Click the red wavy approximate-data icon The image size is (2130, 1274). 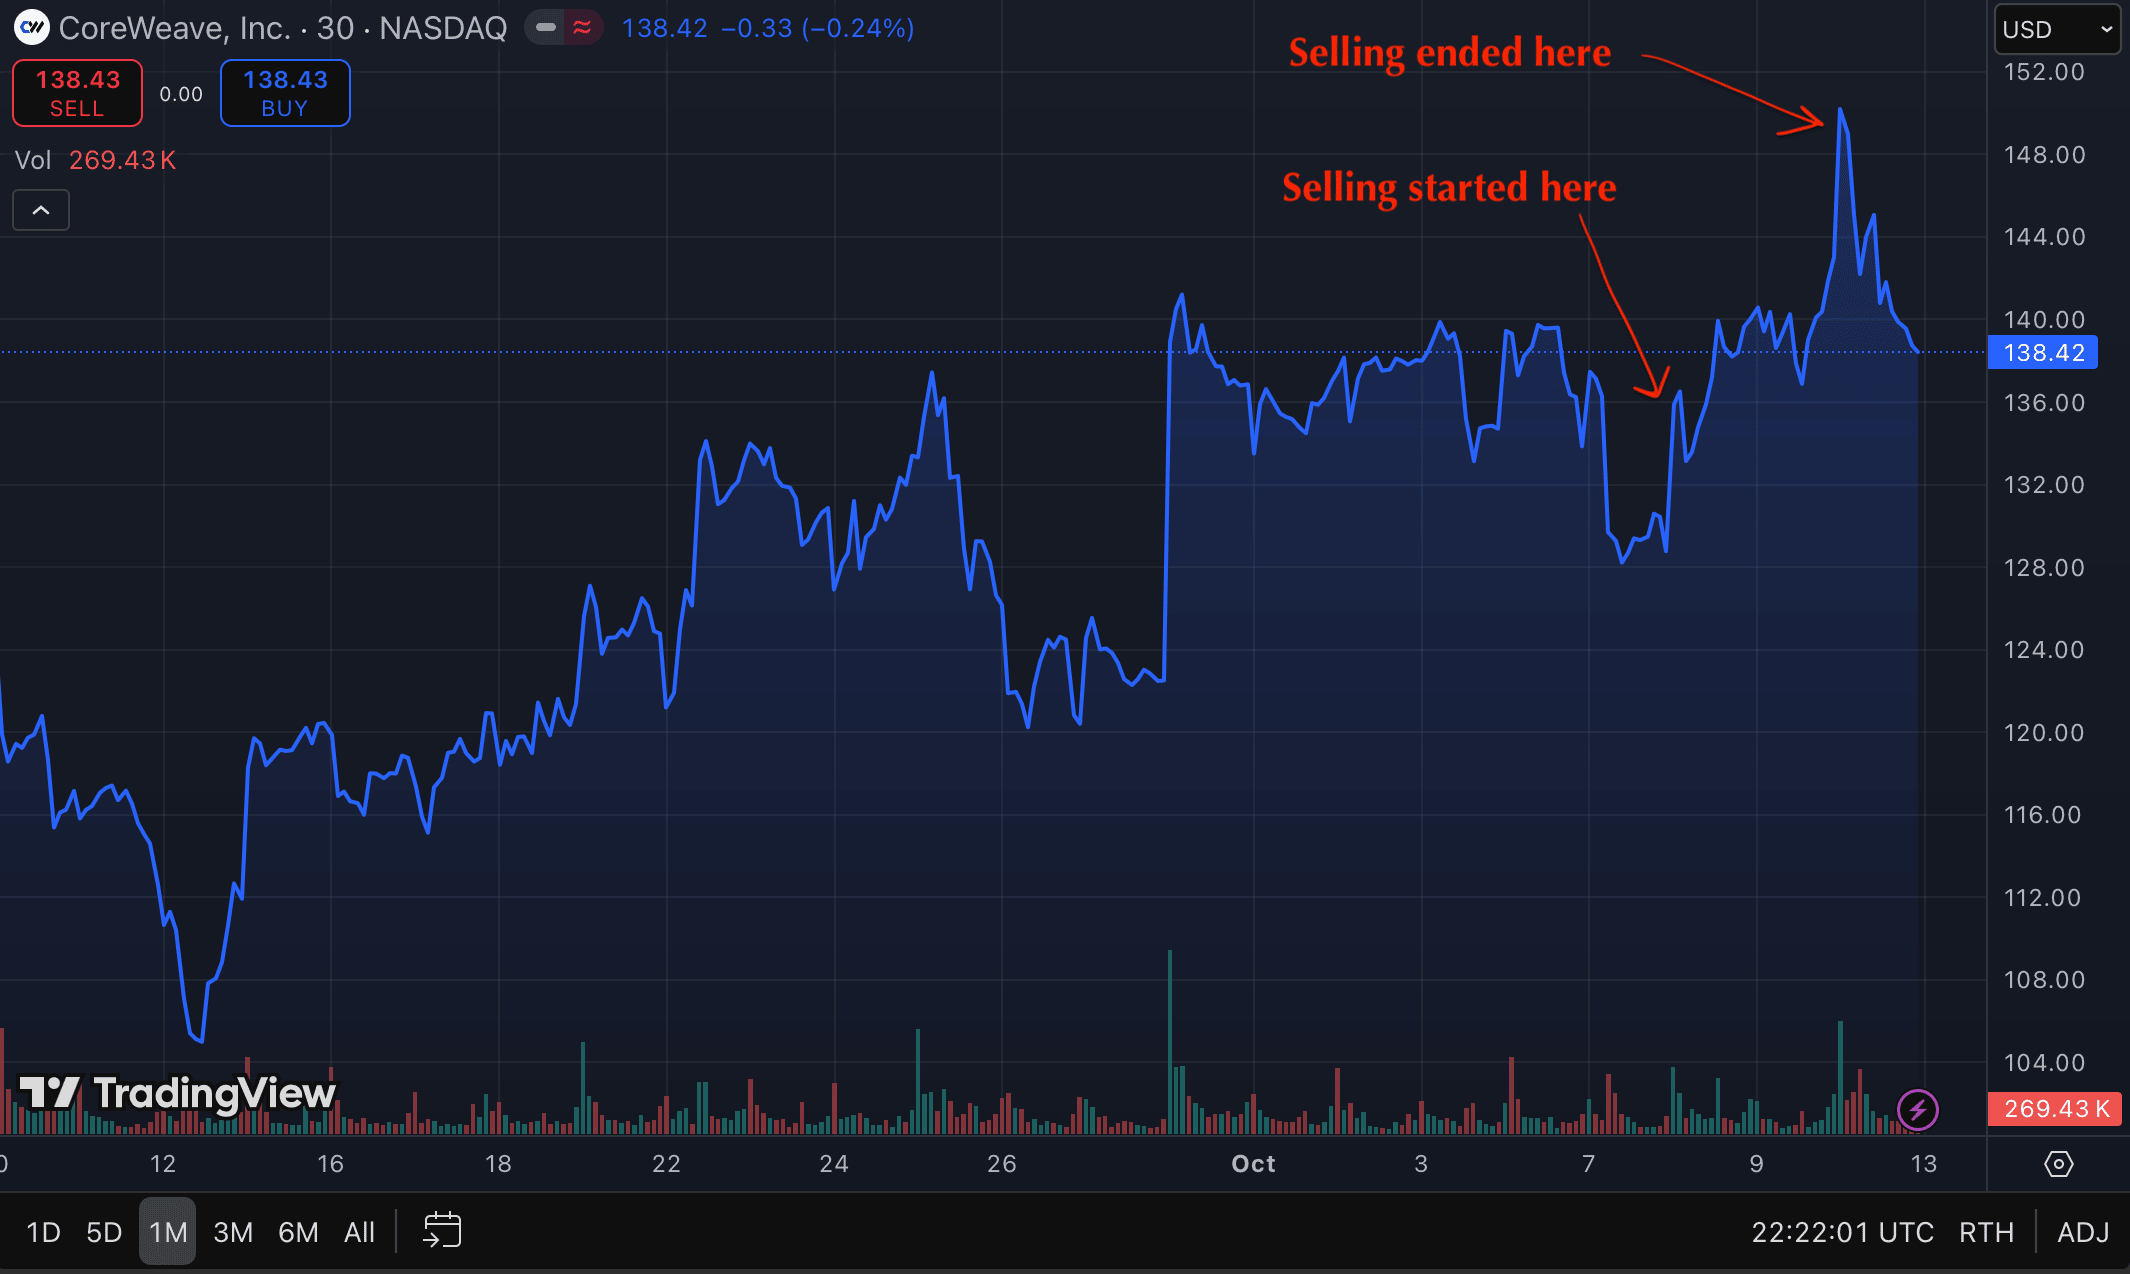click(582, 28)
